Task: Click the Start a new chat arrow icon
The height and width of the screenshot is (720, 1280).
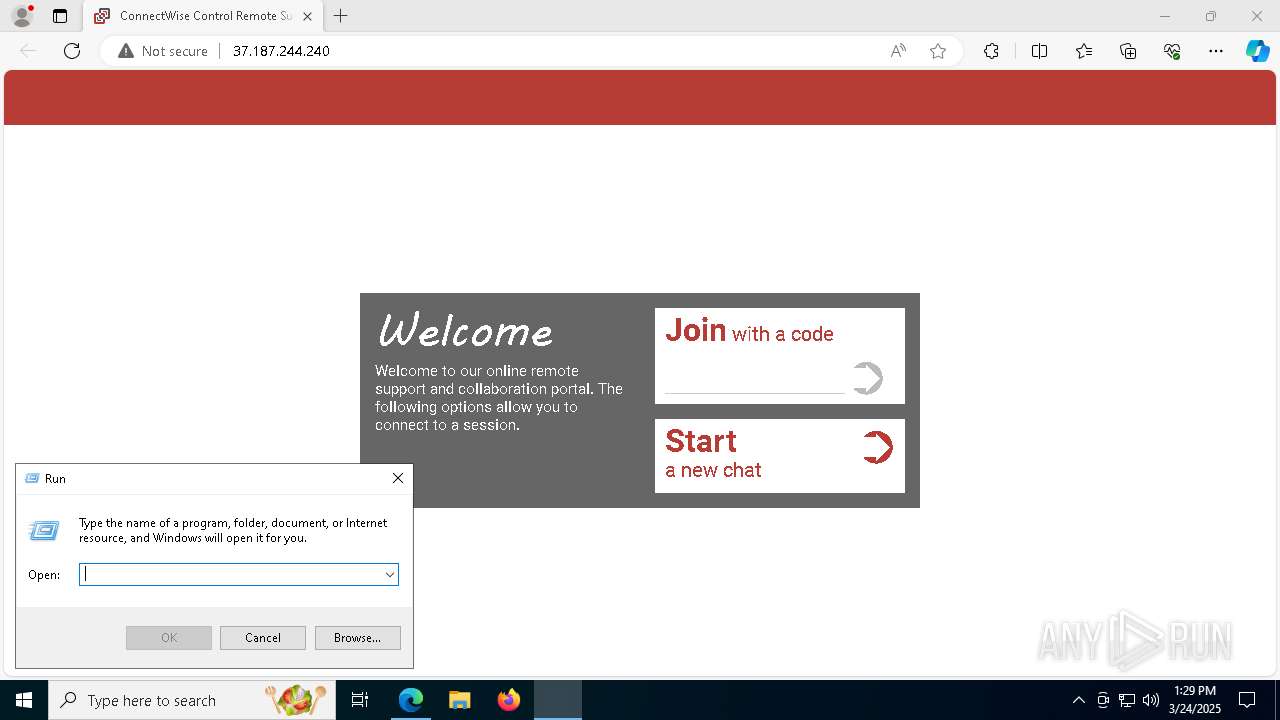Action: coord(877,447)
